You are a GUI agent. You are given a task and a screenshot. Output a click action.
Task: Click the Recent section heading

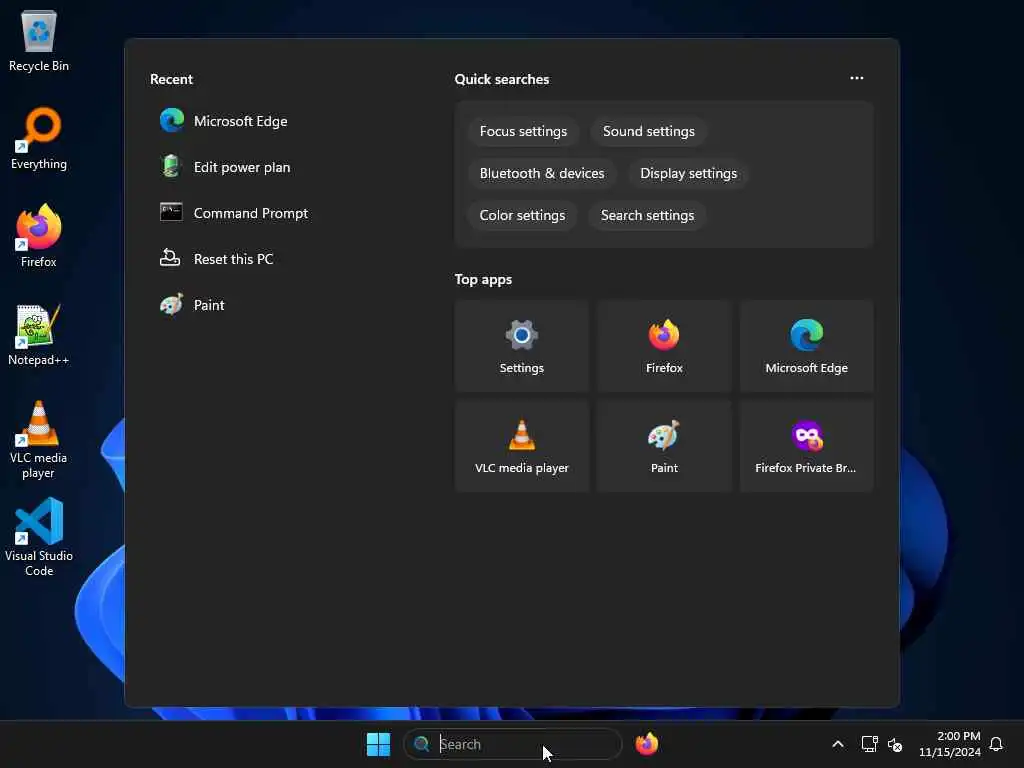click(x=171, y=79)
